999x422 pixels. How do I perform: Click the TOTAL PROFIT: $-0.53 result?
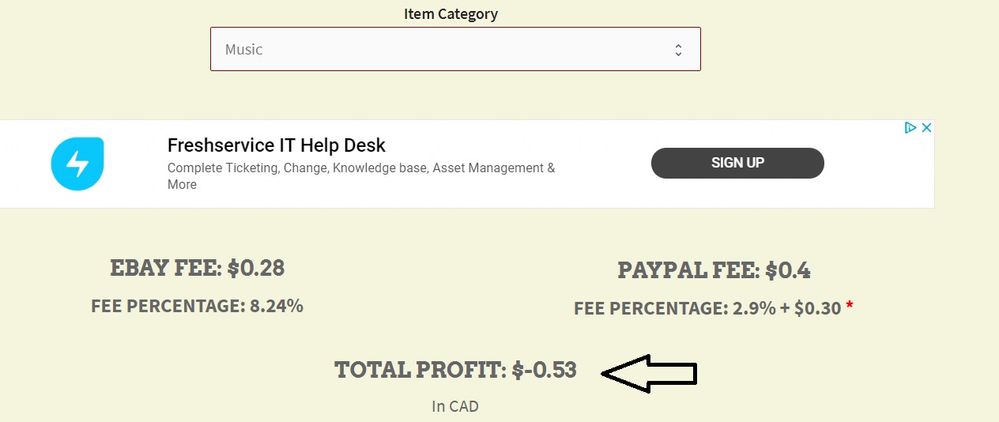pos(455,370)
